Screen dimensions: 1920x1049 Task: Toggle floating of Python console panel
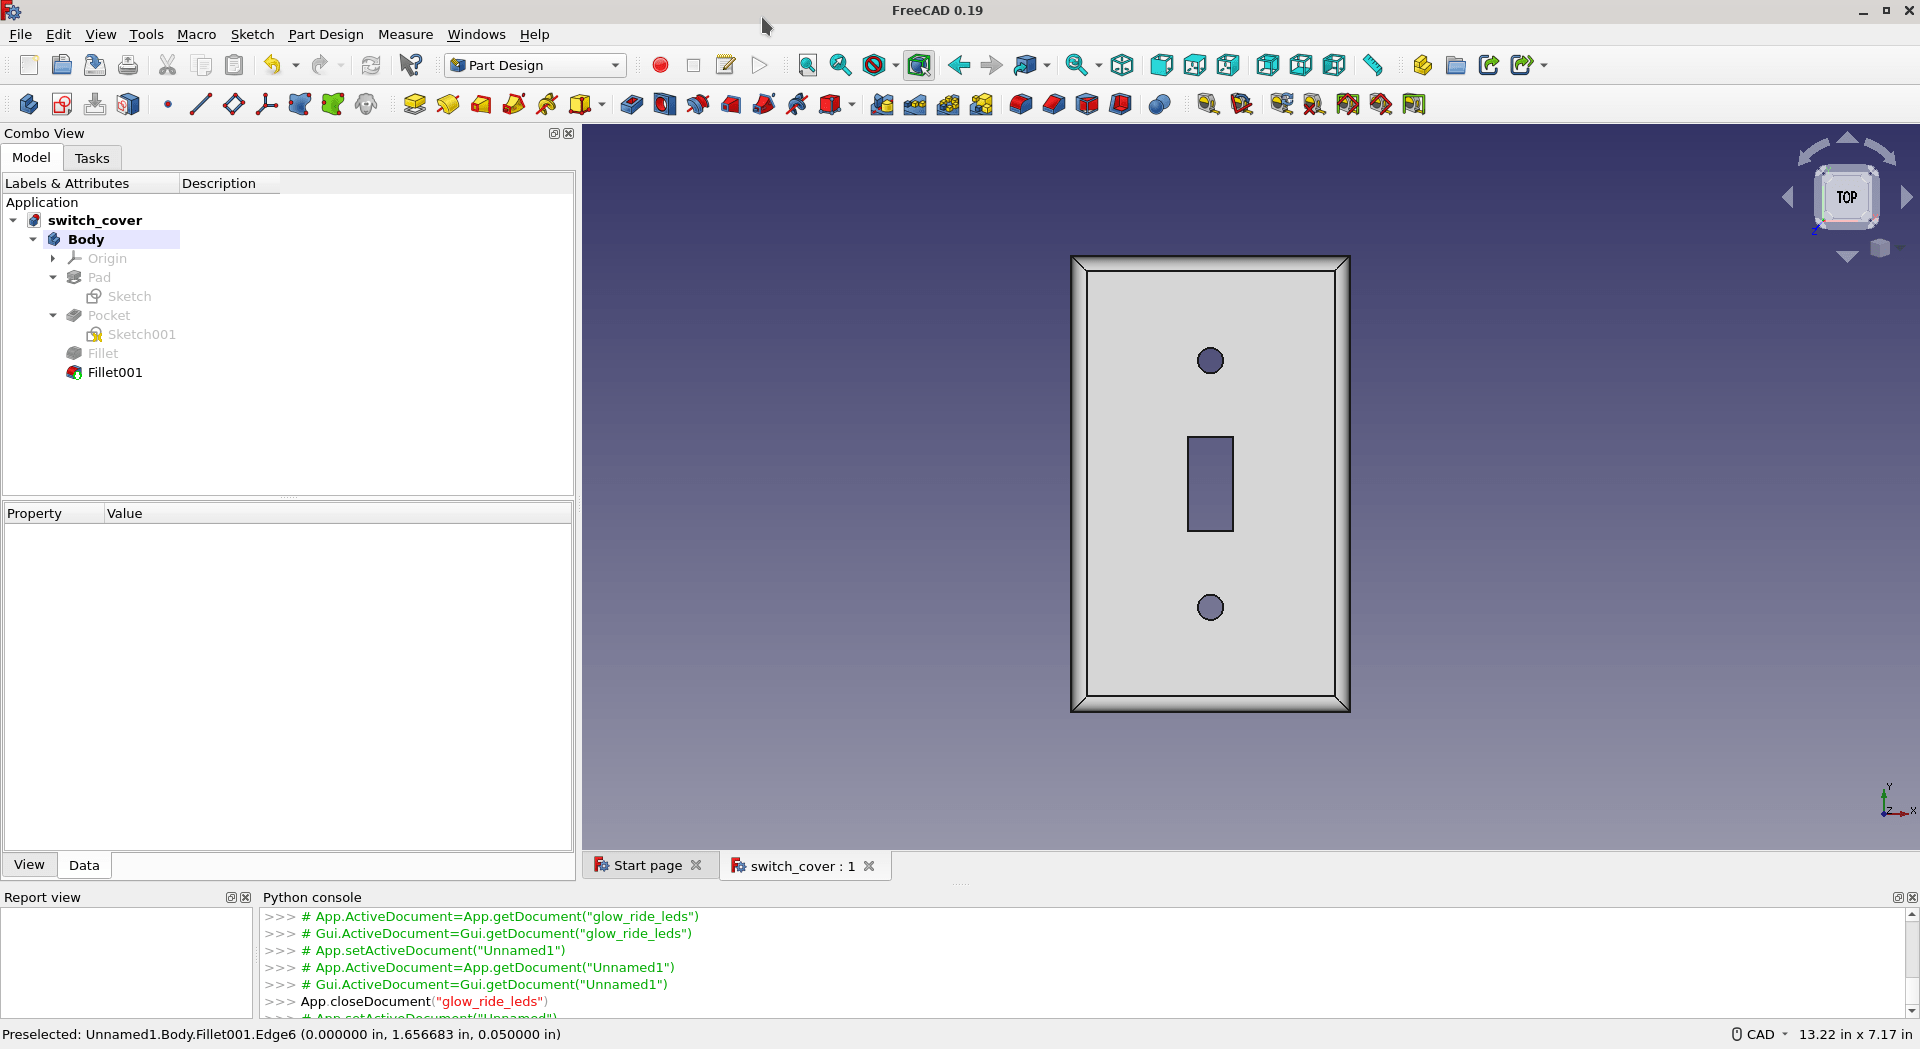coord(1898,897)
